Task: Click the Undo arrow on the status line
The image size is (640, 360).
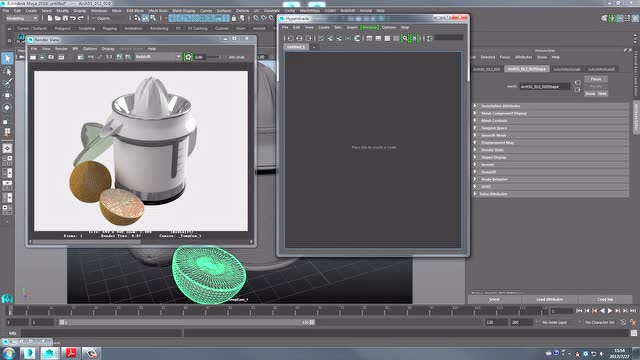Action: click(x=73, y=18)
